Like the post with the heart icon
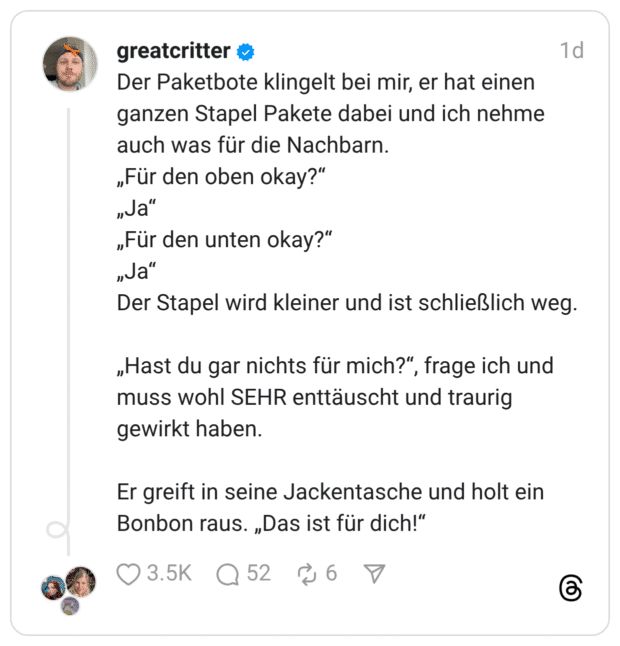This screenshot has width=620, height=646. point(128,574)
